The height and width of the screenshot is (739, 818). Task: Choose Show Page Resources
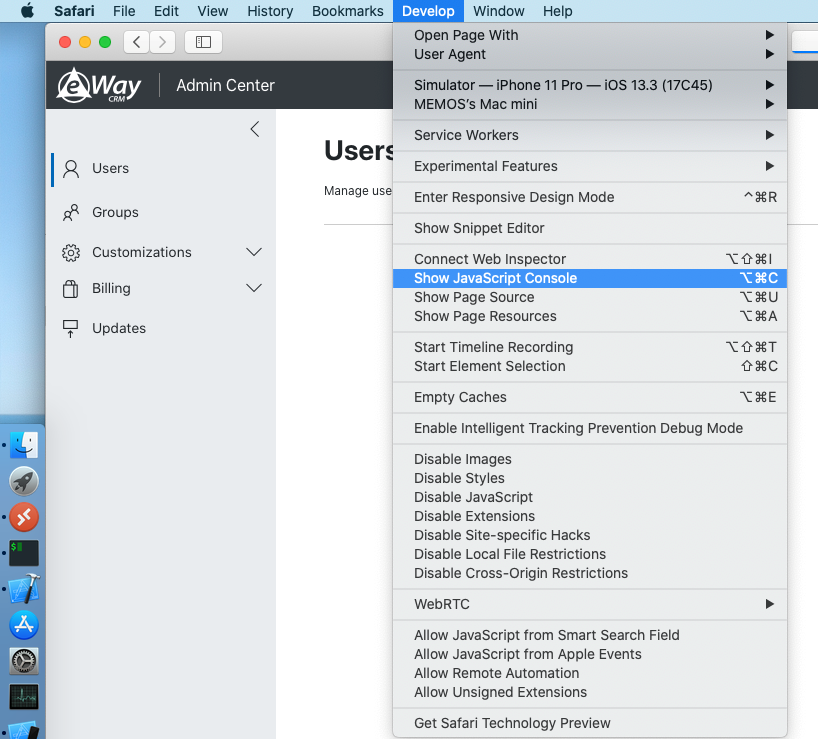pos(590,316)
